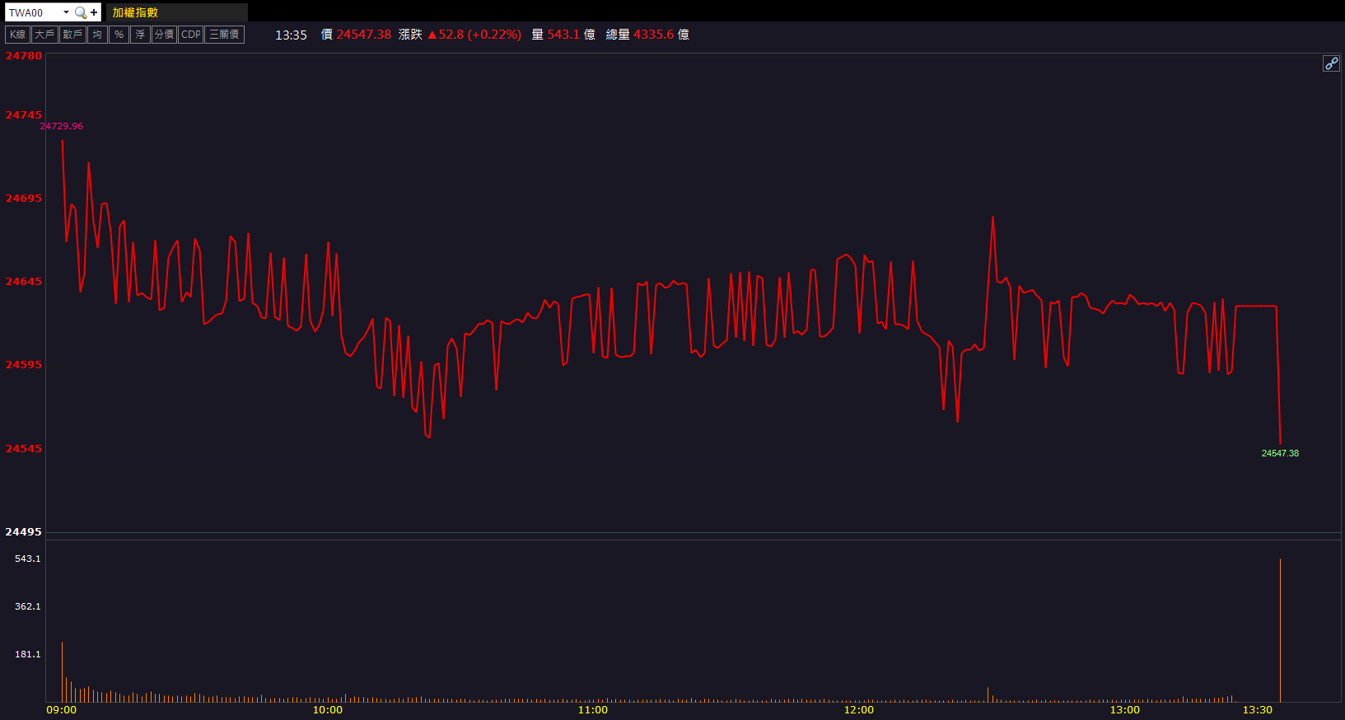Click the 24645 y-axis label
Viewport: 1345px width, 720px height.
coord(24,281)
